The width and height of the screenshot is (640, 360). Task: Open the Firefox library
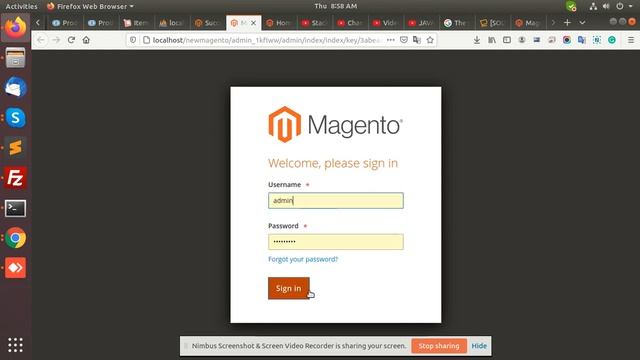[492, 40]
